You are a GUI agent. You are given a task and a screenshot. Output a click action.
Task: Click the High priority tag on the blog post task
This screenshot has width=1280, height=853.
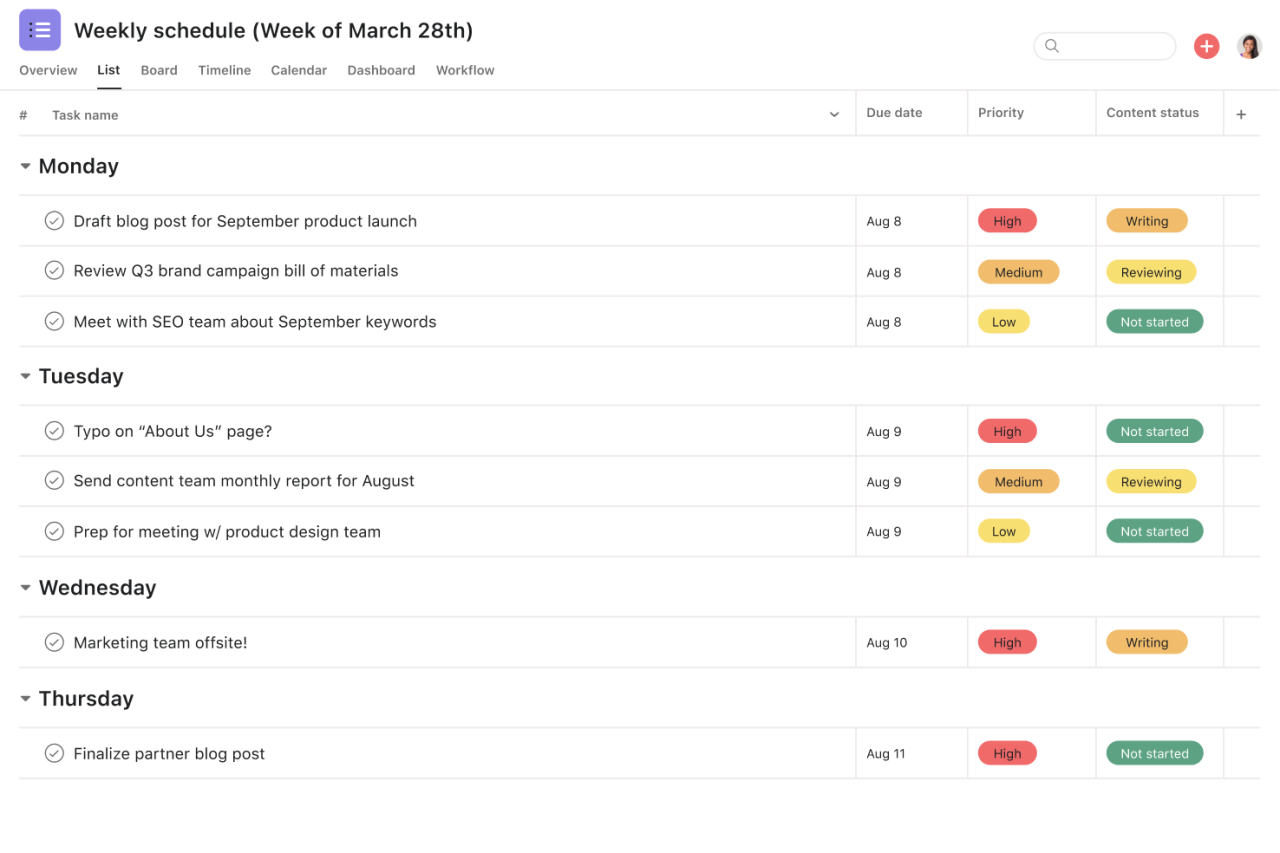tap(1007, 220)
